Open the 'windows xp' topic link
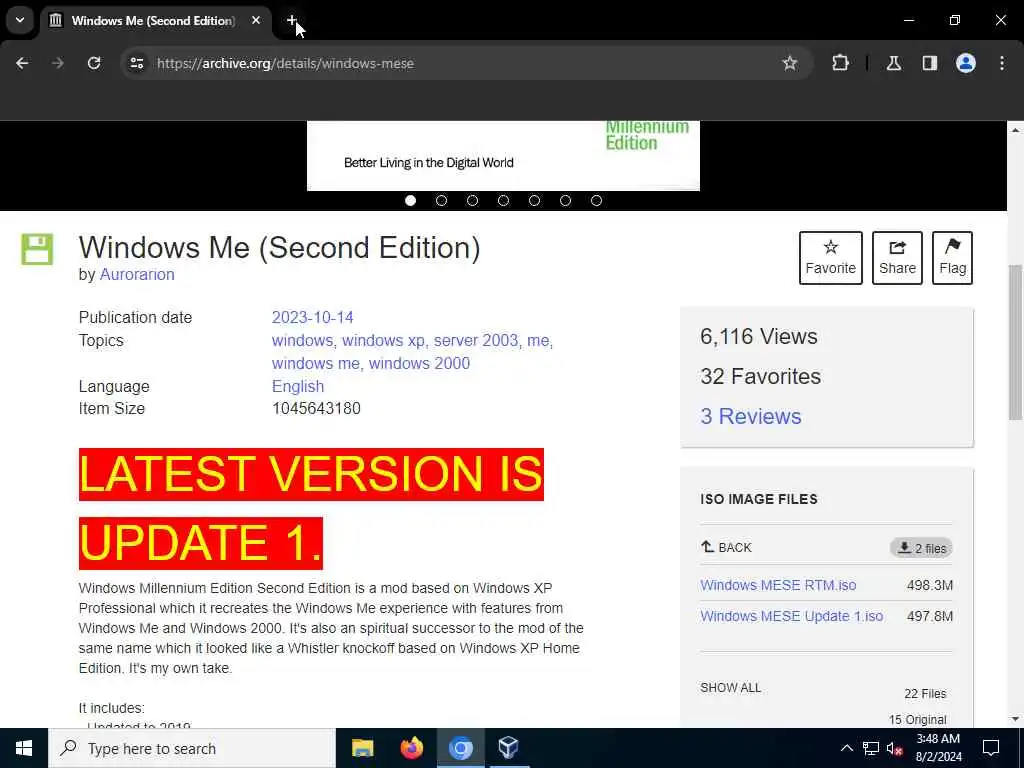 pyautogui.click(x=383, y=340)
